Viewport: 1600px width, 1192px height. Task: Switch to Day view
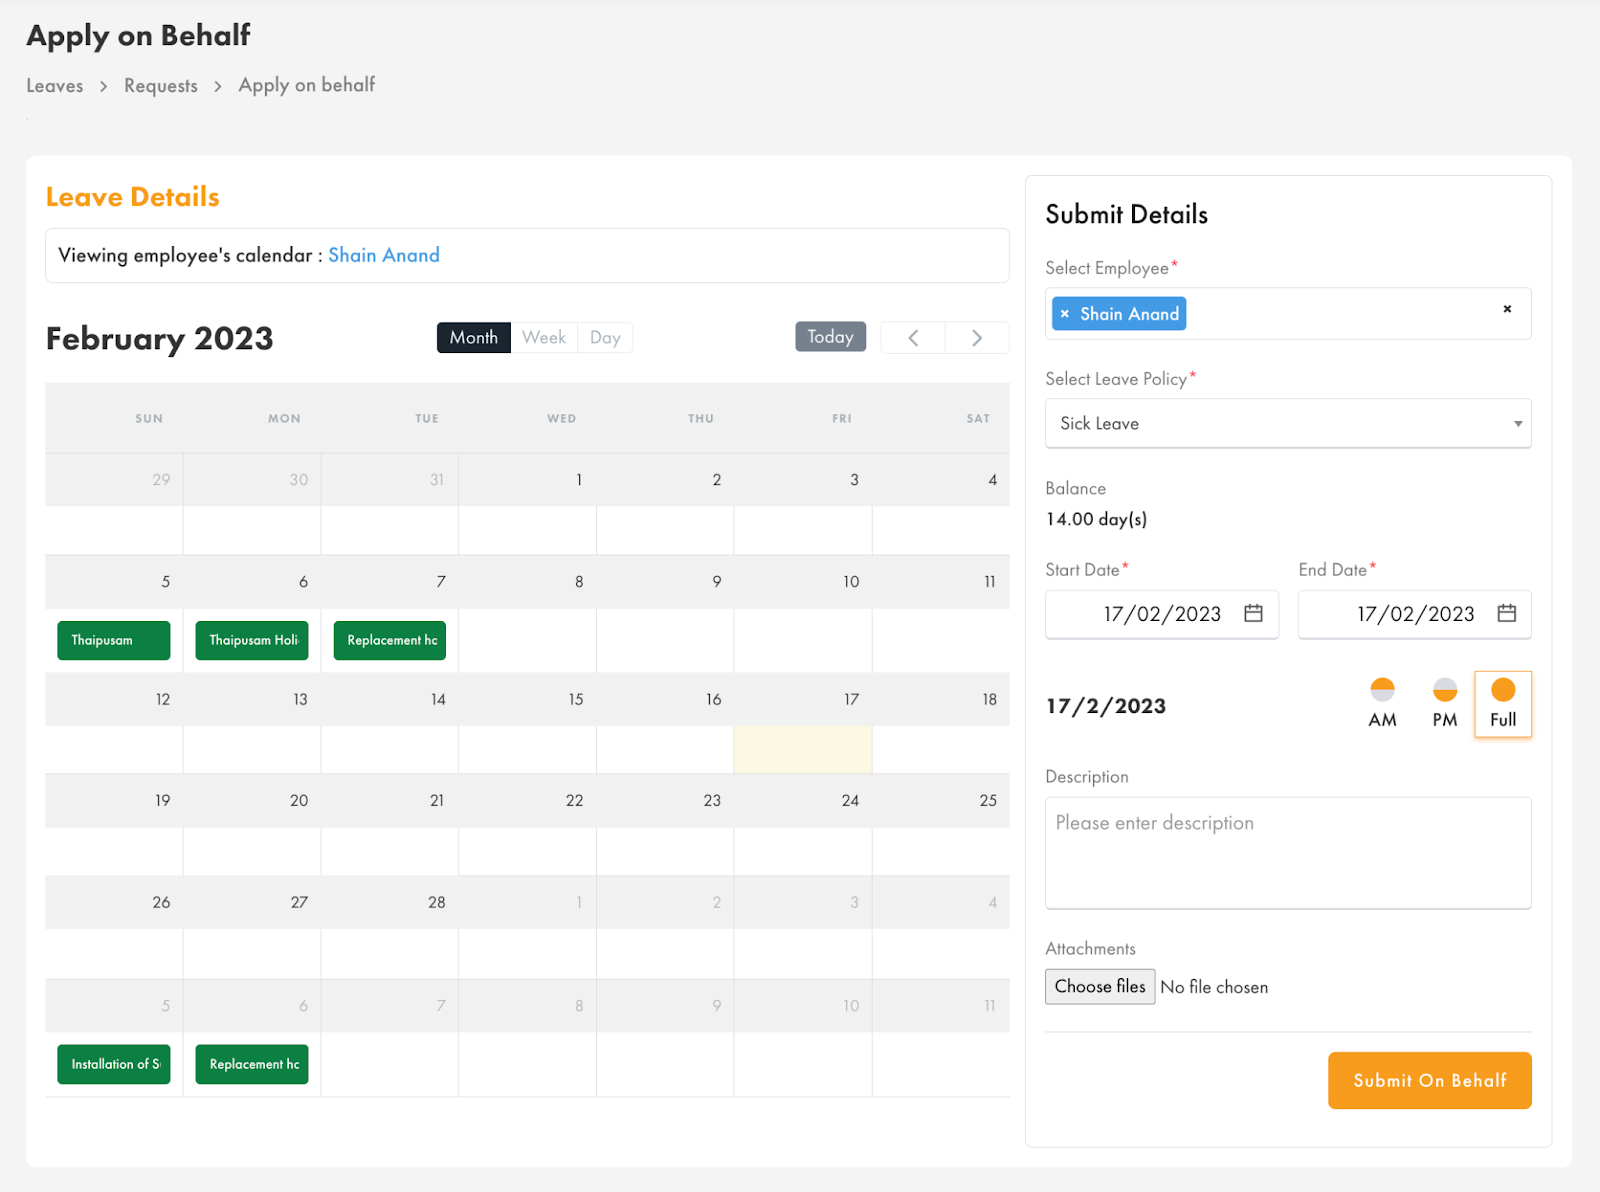[x=604, y=337]
